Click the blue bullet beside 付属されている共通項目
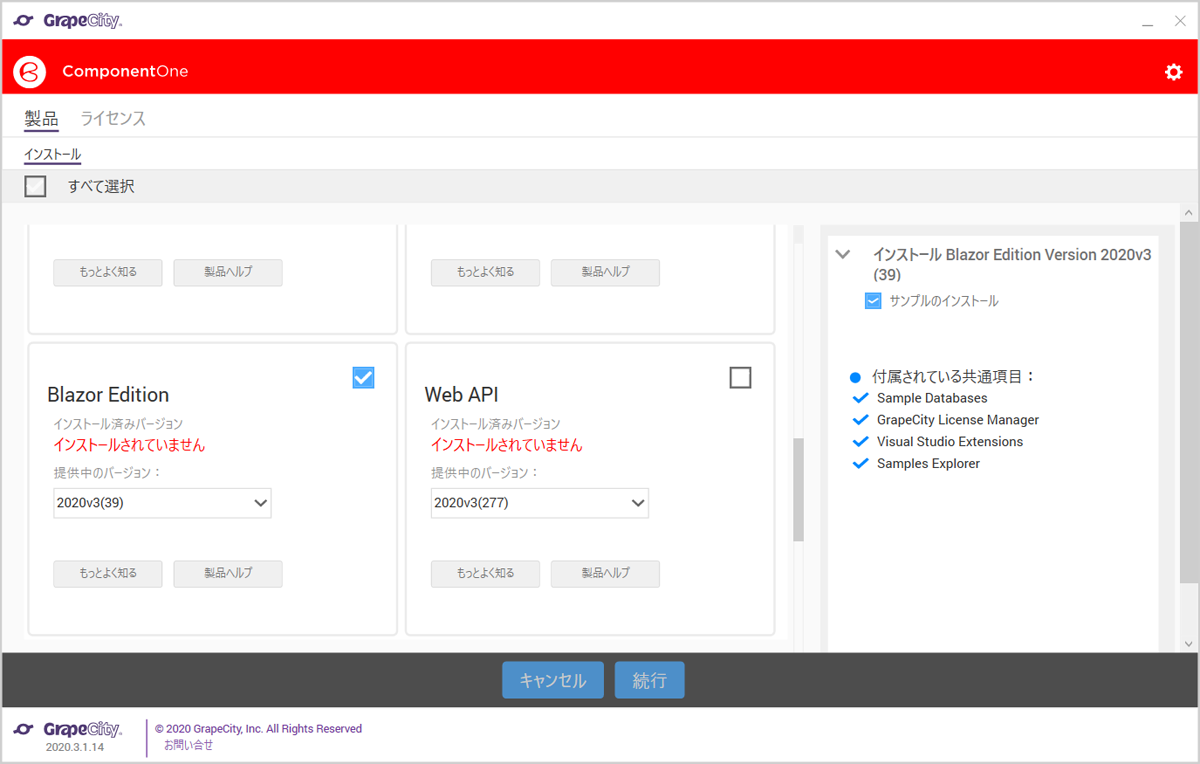 click(855, 378)
